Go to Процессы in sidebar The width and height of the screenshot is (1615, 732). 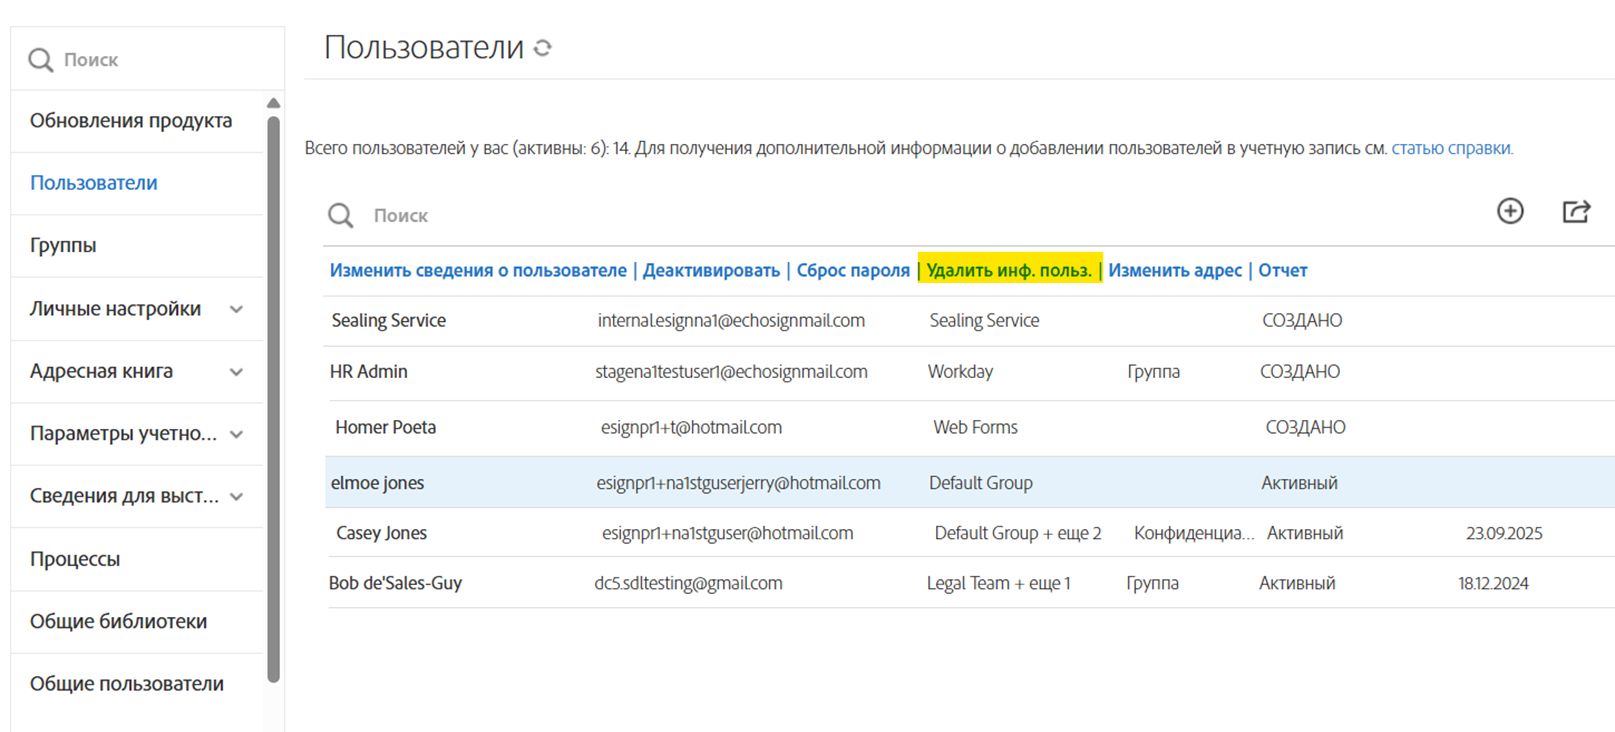[x=75, y=559]
